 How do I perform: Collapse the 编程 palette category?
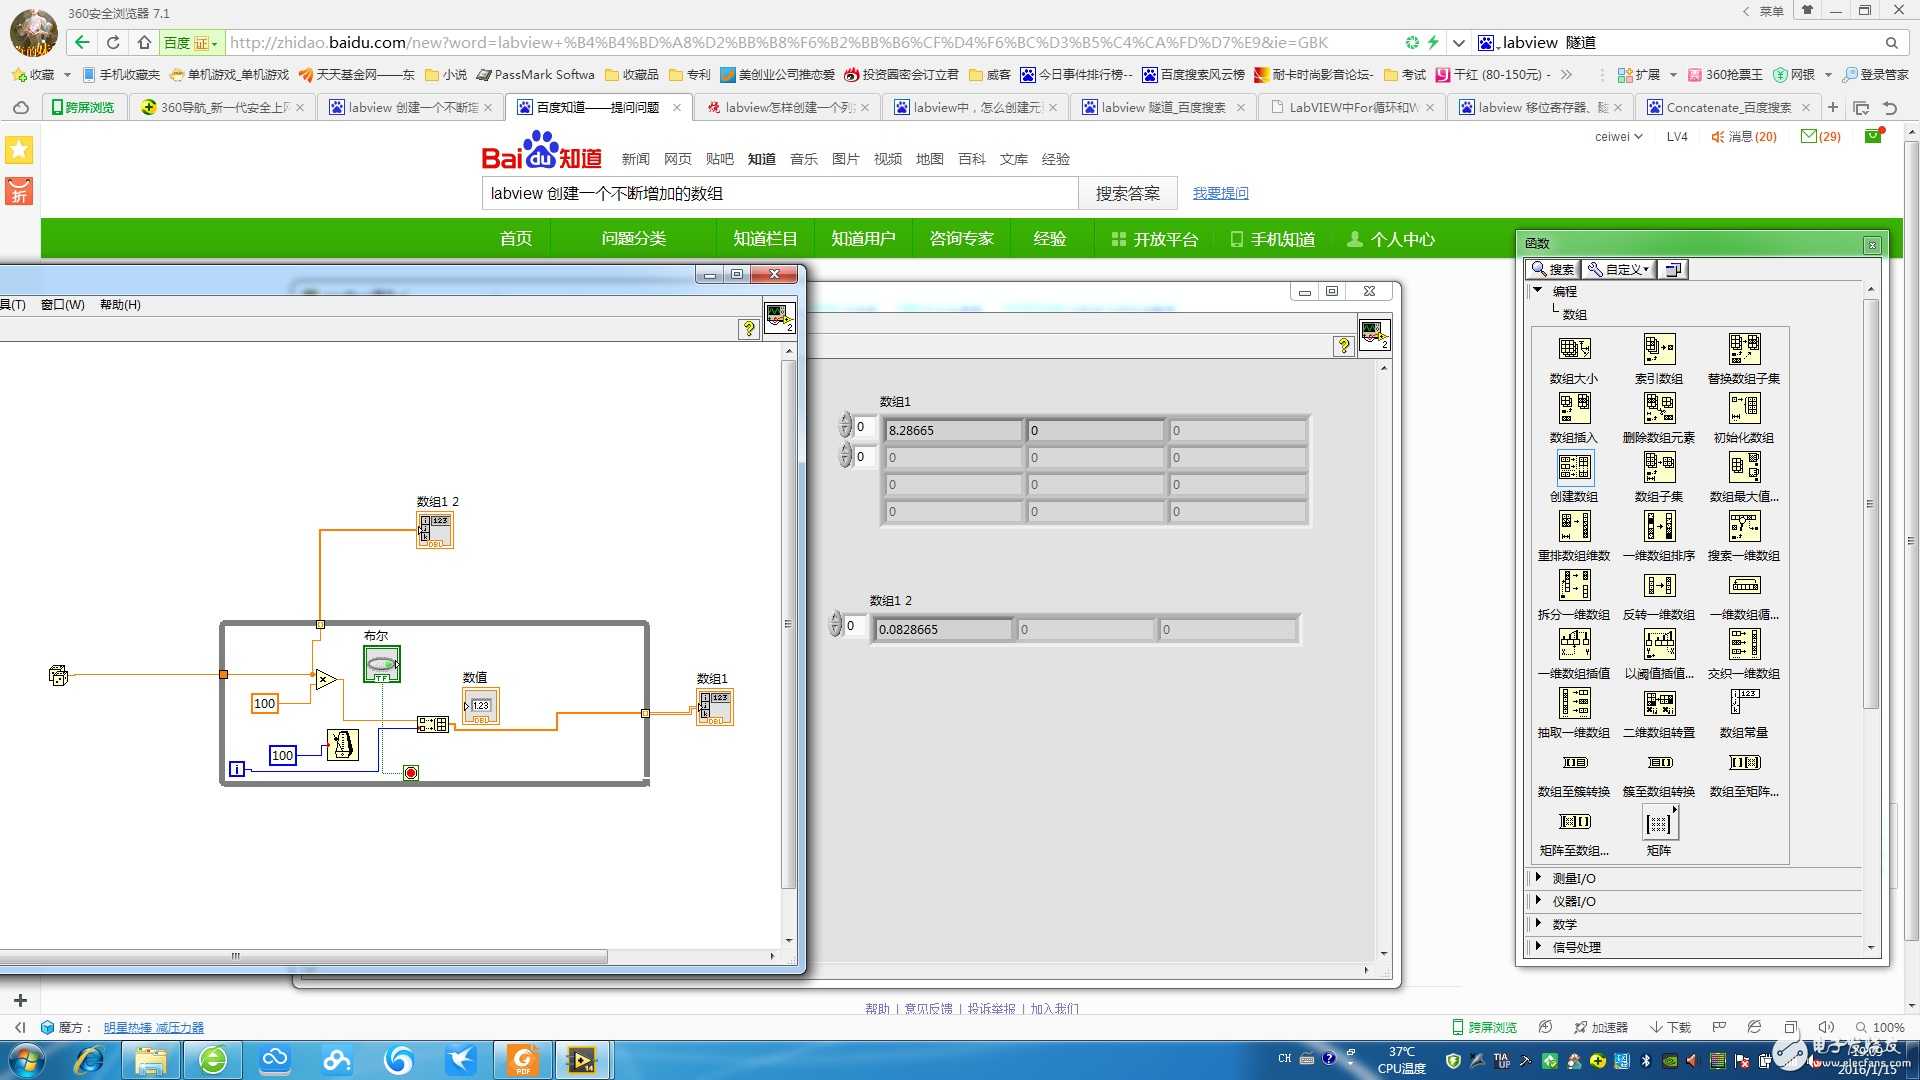point(1538,290)
